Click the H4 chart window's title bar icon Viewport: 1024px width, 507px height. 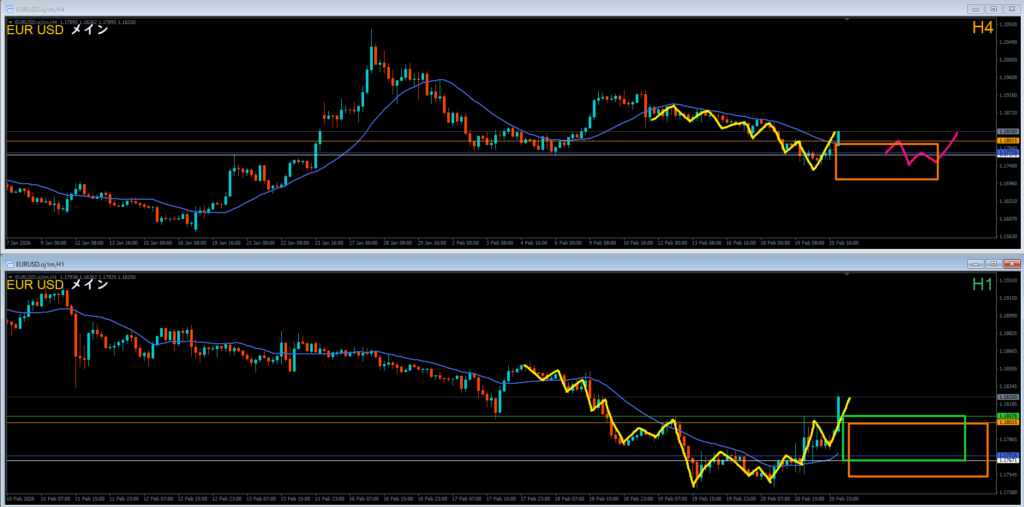[10, 8]
